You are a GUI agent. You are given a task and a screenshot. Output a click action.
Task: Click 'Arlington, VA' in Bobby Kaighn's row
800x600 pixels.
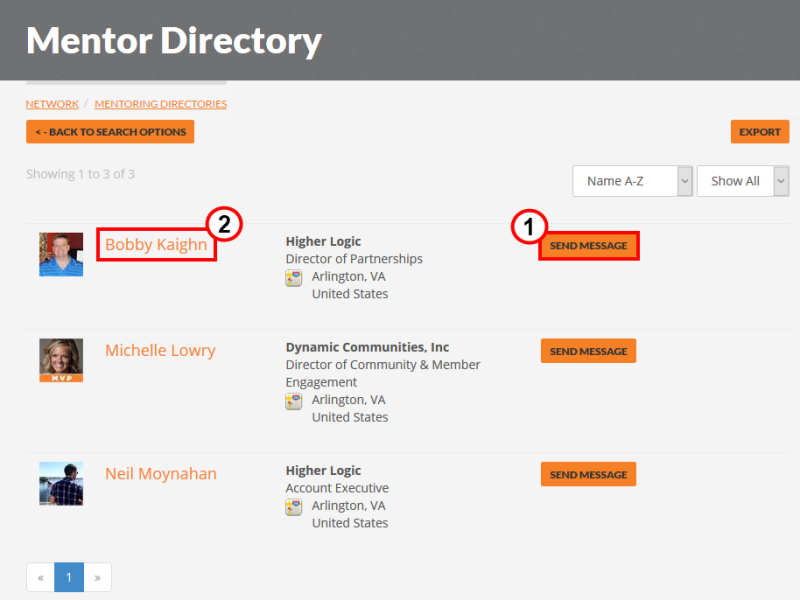coord(348,277)
